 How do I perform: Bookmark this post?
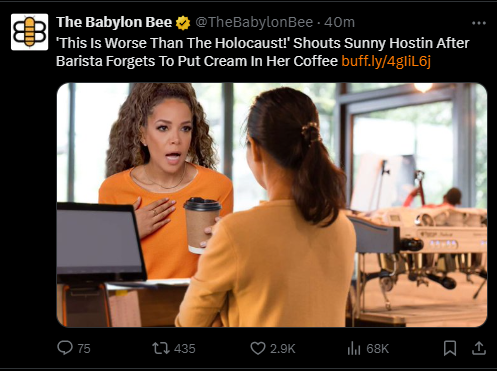[450, 348]
